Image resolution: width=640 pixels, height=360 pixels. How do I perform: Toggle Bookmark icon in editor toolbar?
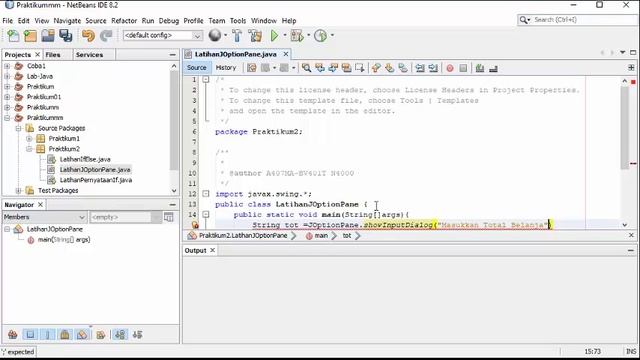pos(403,68)
